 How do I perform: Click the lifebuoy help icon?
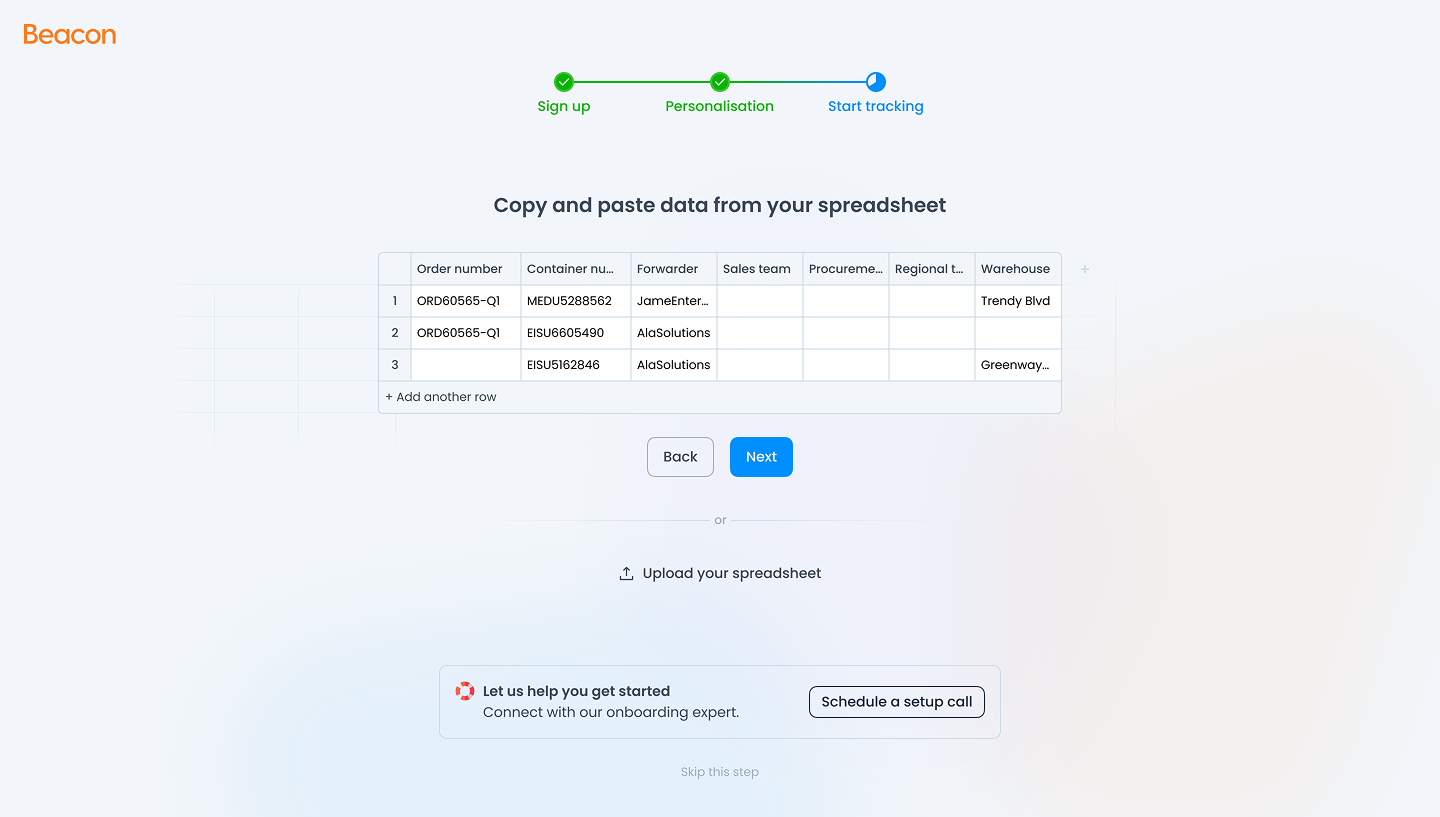[465, 691]
